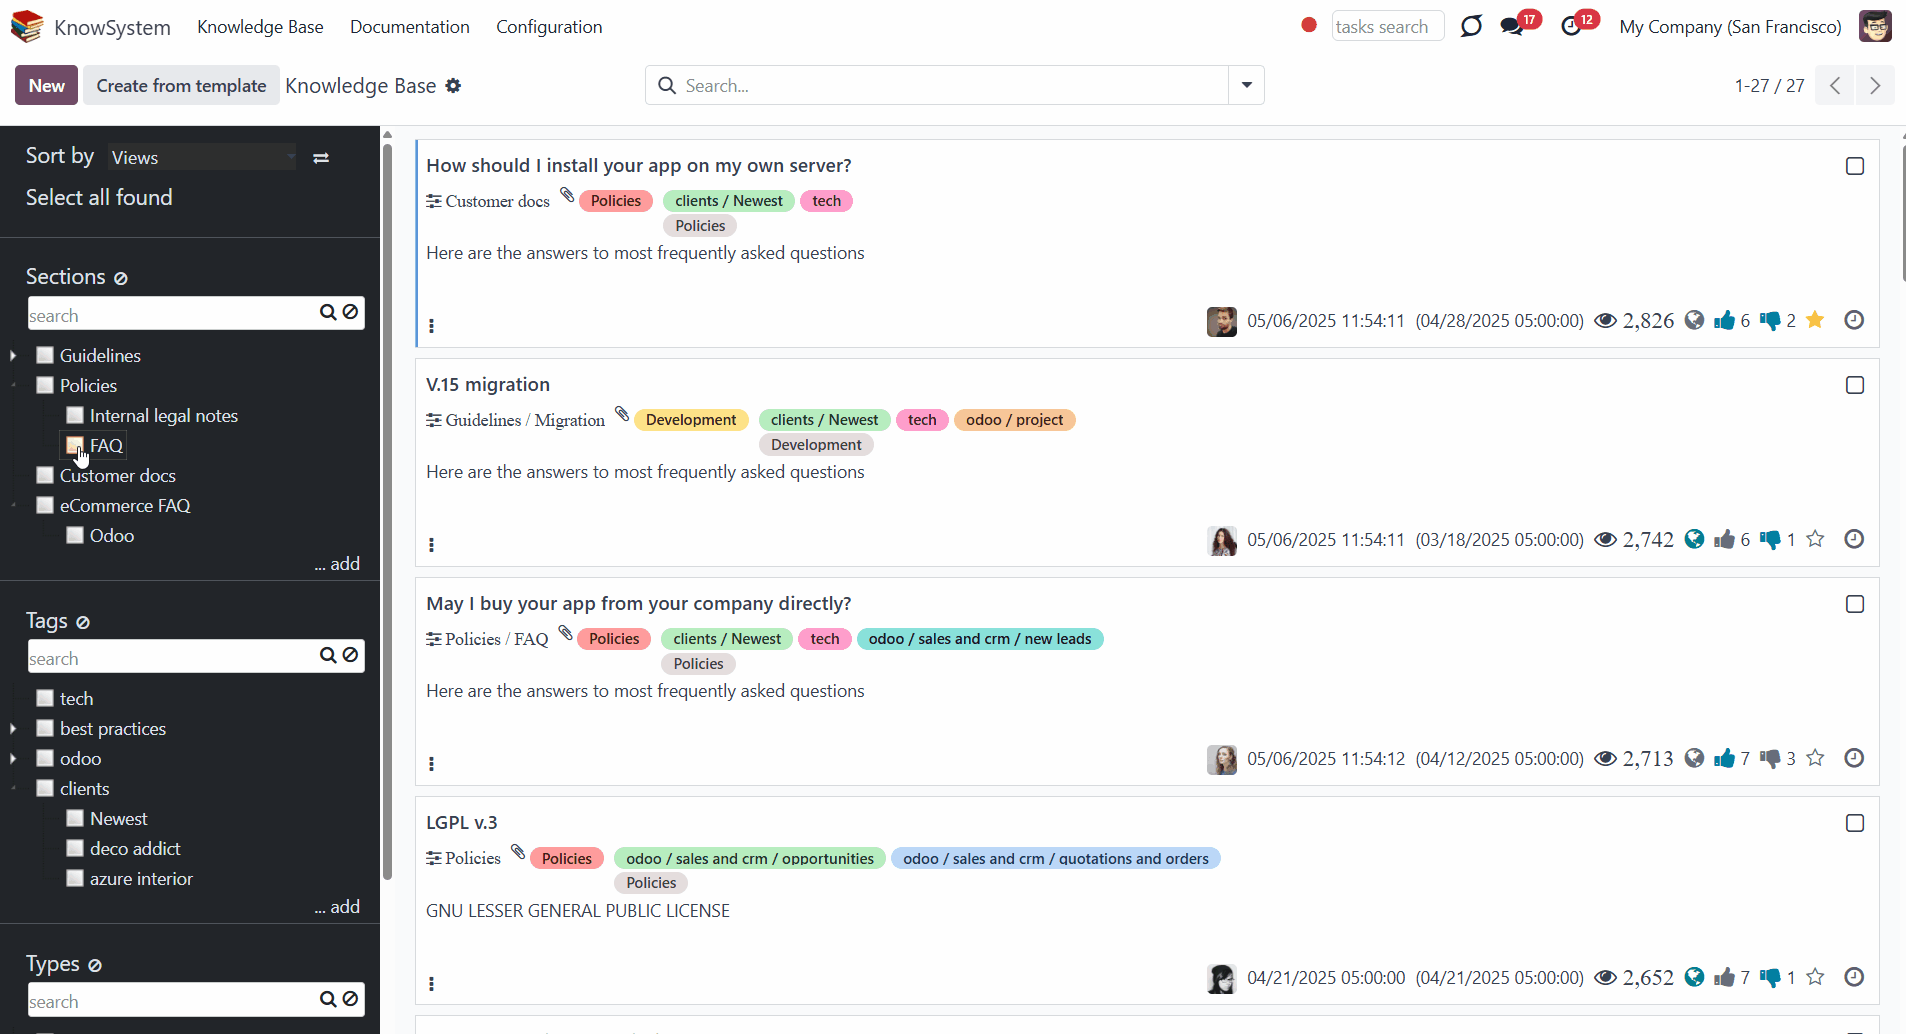Screen dimensions: 1906x1034
Task: Click the globe icon on 'May I buy' article
Action: click(1694, 758)
